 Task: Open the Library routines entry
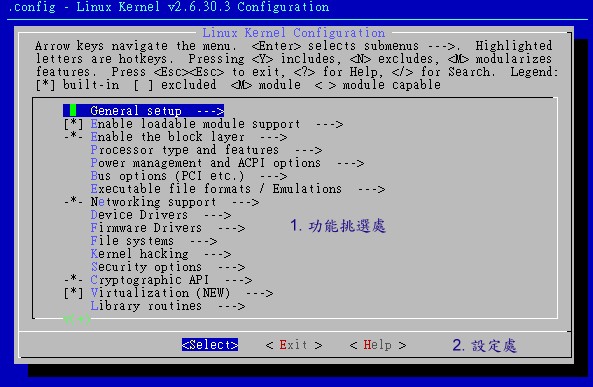pyautogui.click(x=146, y=306)
